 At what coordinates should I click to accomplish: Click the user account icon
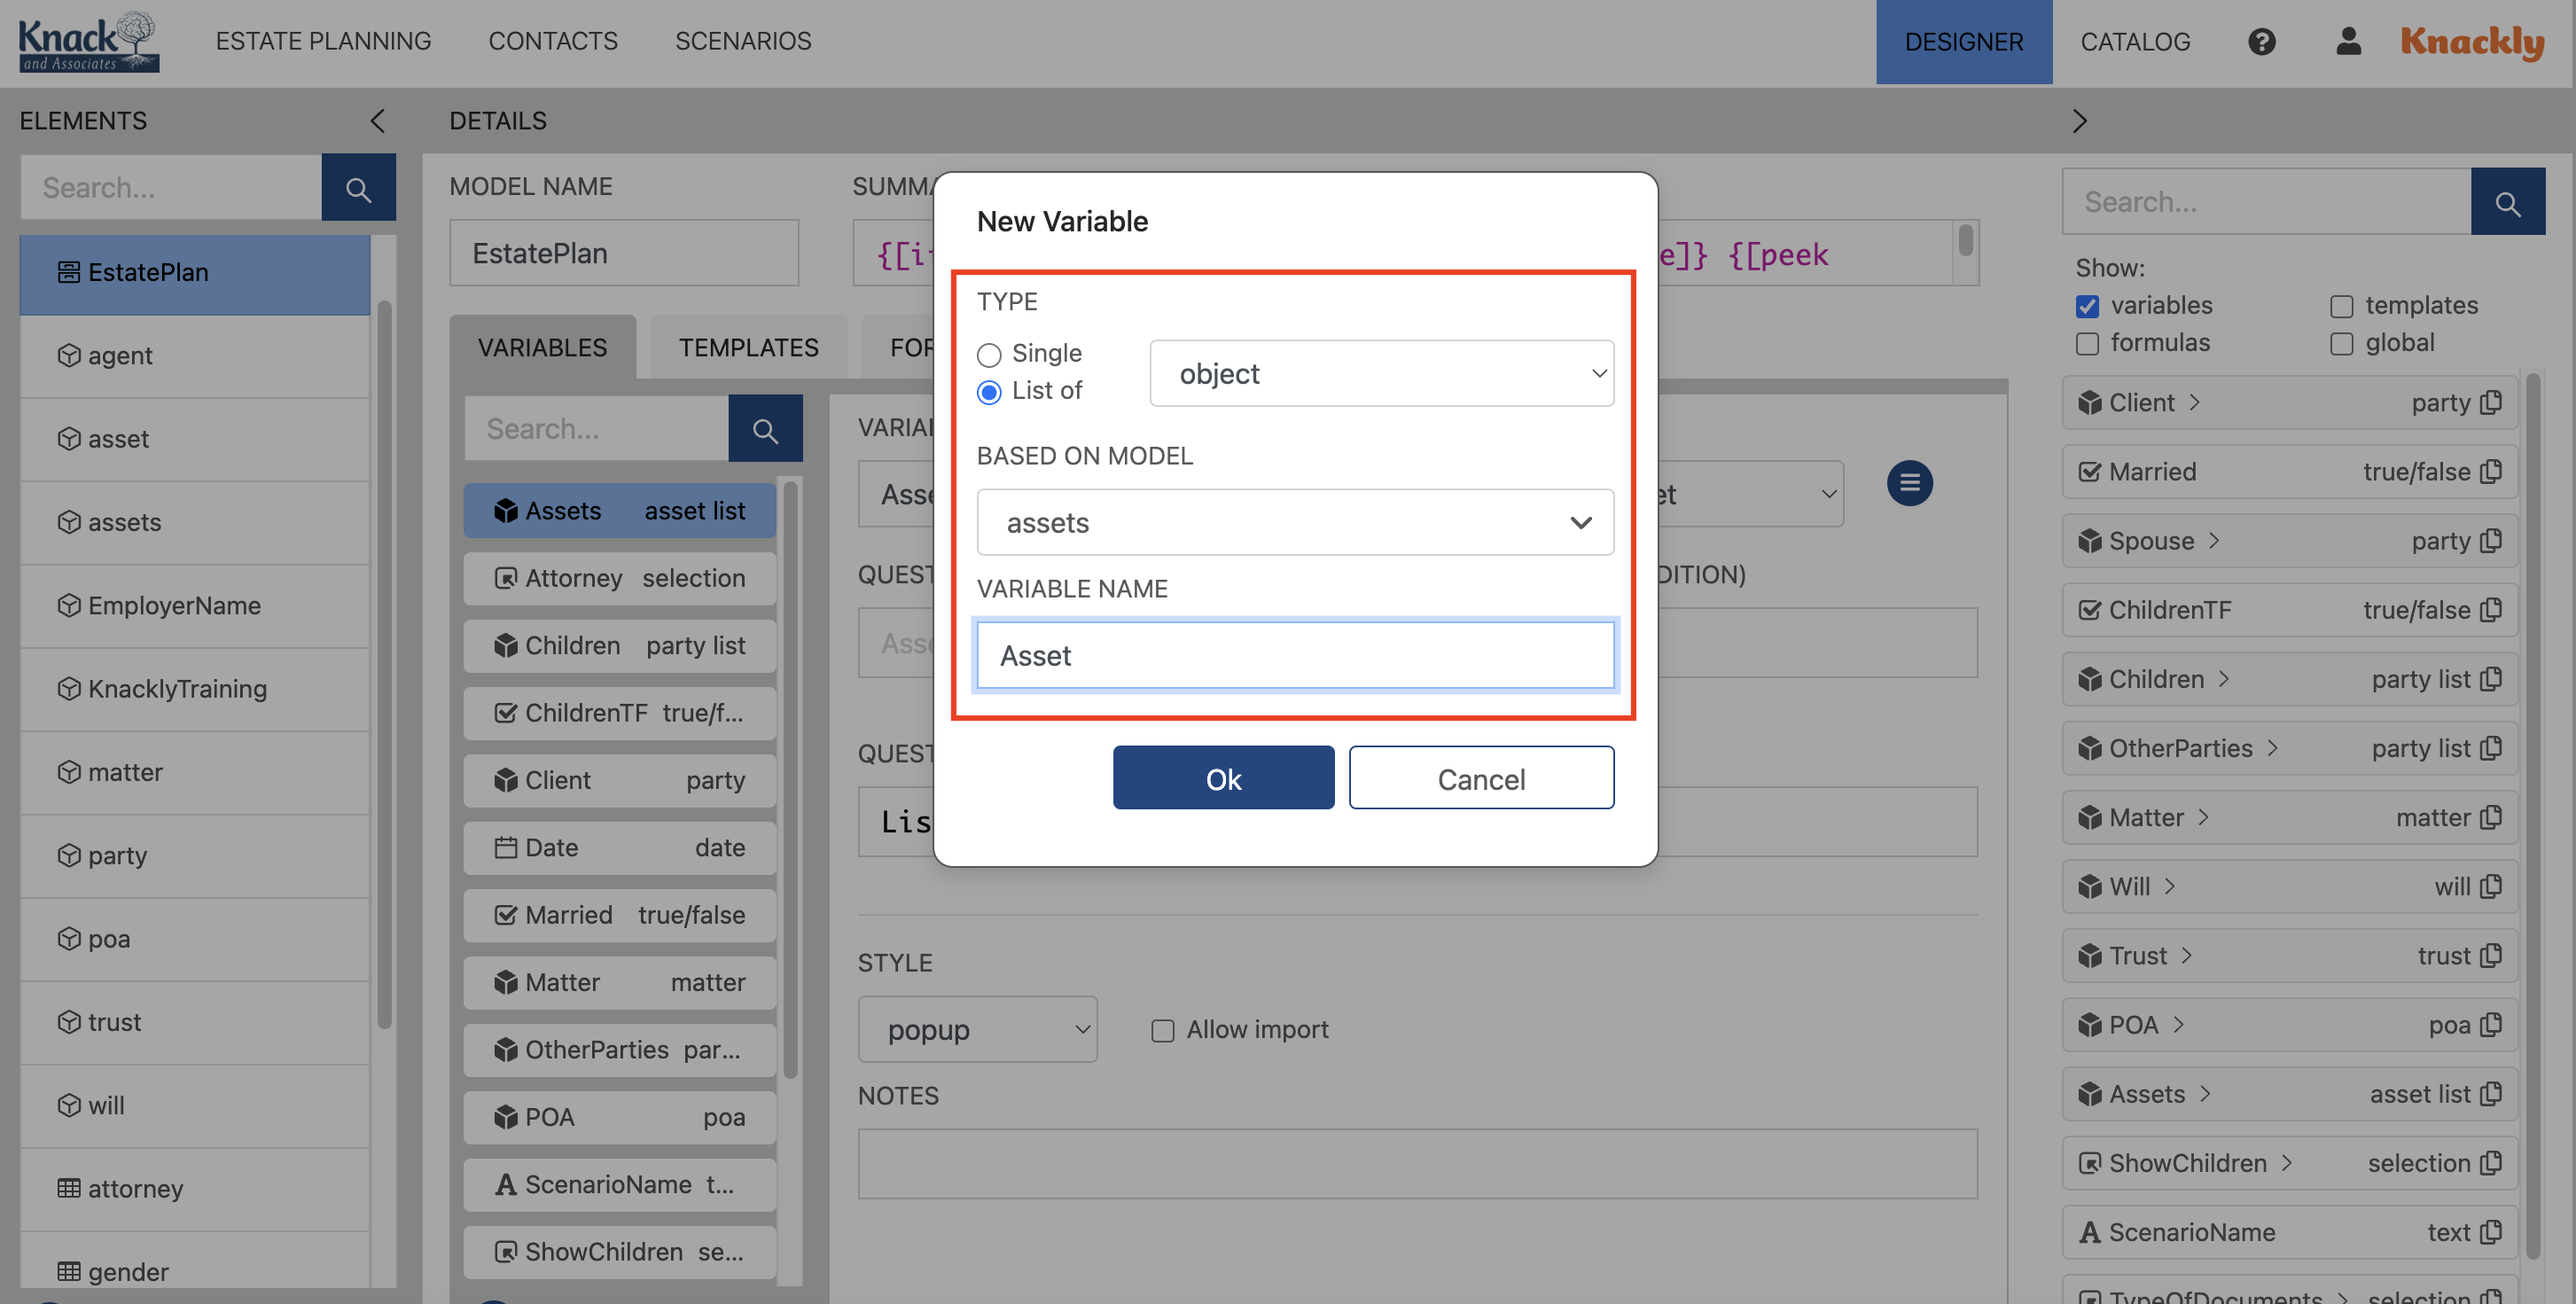[x=2348, y=41]
